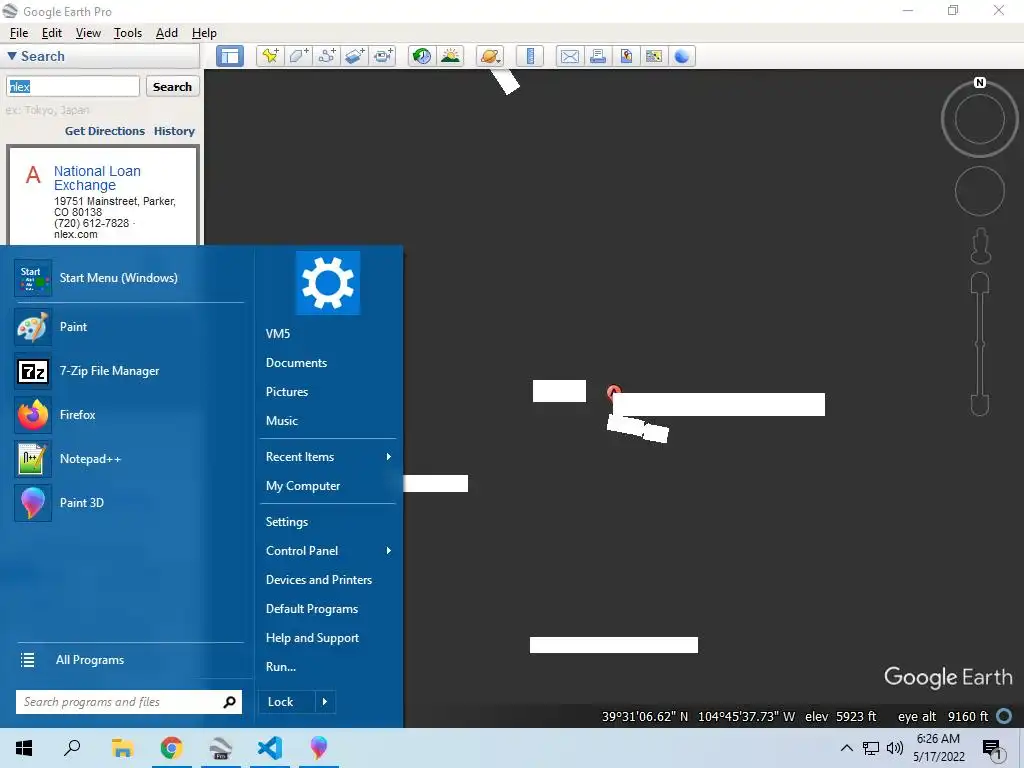Open the File menu
1024x768 pixels.
tap(19, 33)
